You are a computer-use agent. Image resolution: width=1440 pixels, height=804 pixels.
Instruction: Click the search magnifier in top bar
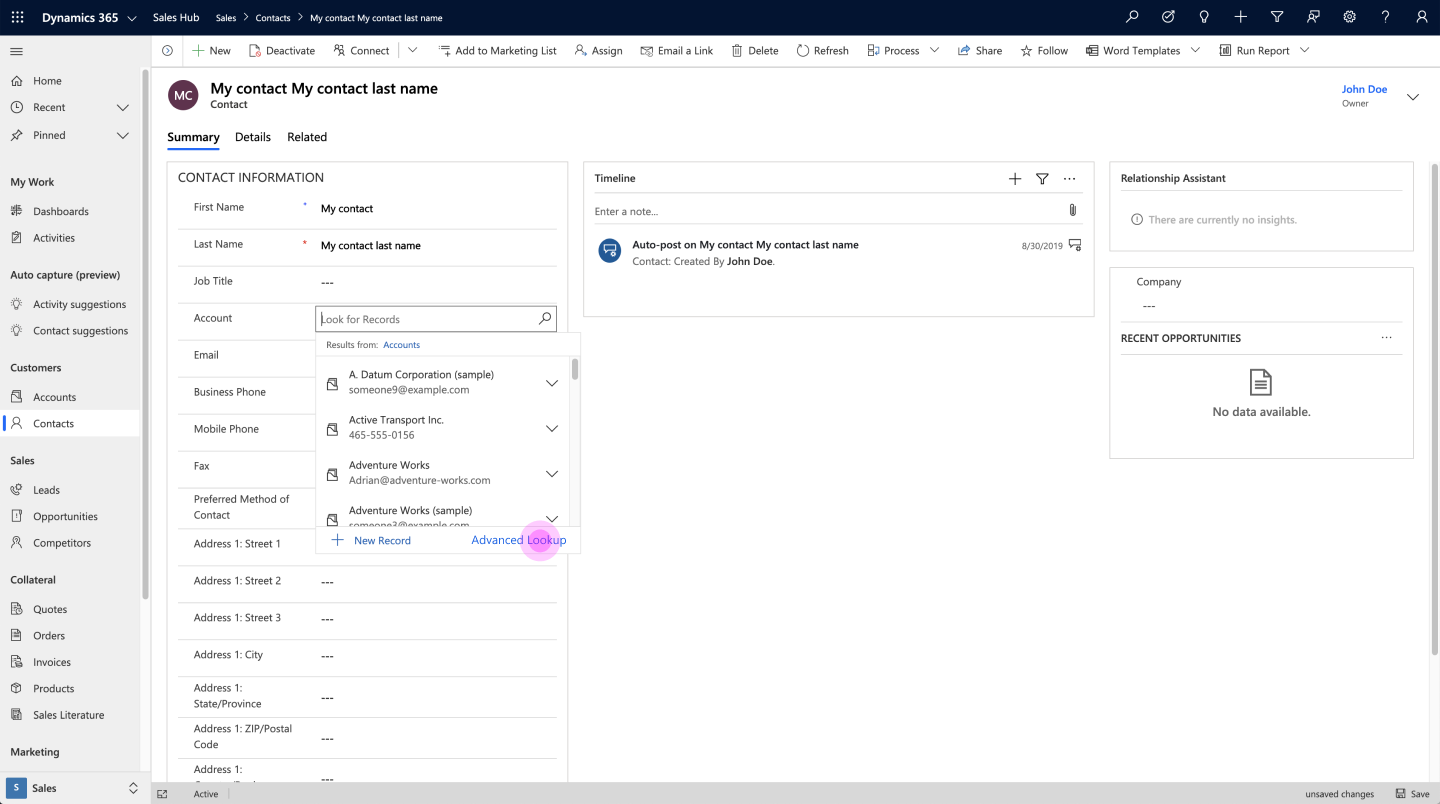[x=1132, y=17]
